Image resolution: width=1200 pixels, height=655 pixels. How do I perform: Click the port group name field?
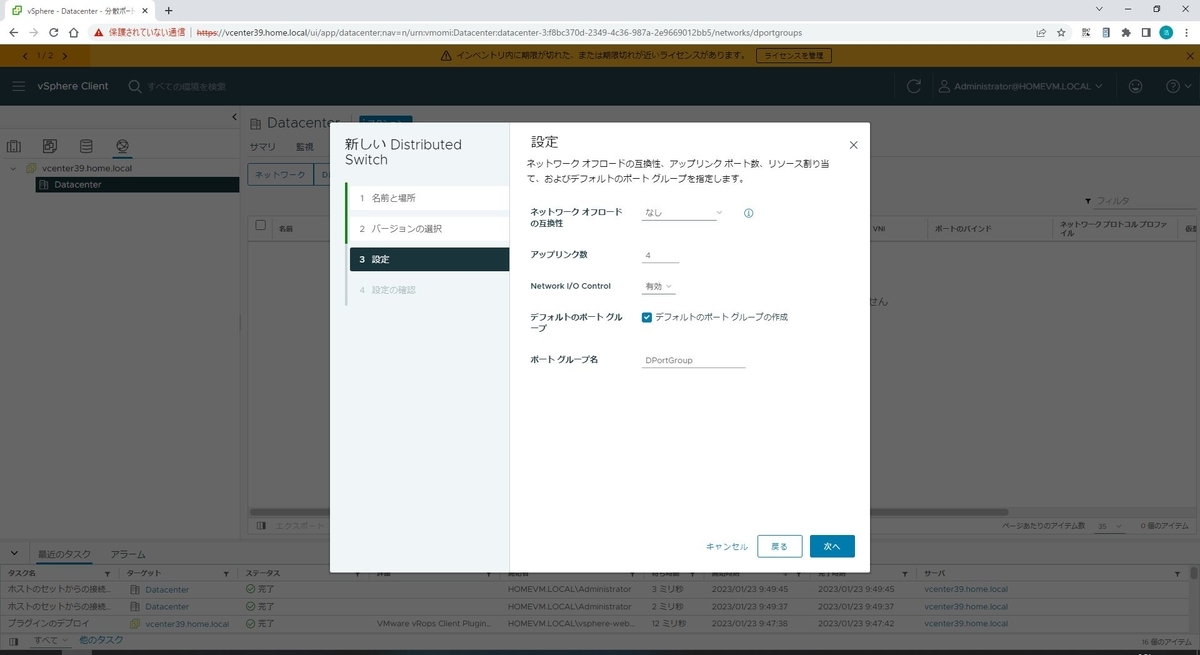[x=694, y=360]
